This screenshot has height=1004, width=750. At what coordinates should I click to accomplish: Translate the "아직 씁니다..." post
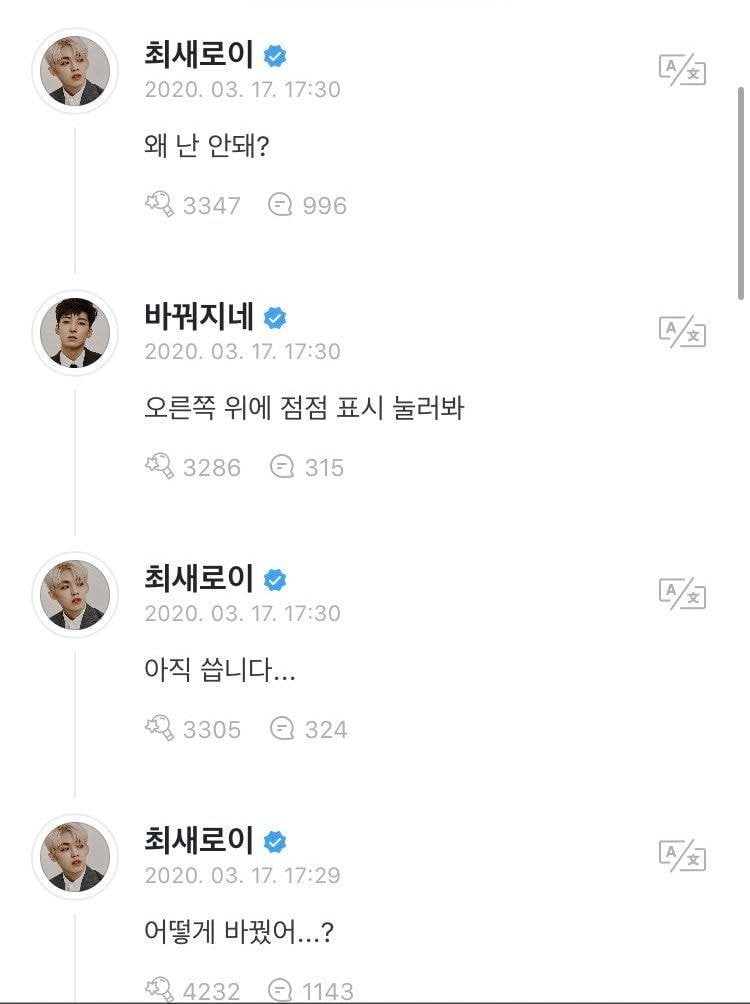point(682,594)
